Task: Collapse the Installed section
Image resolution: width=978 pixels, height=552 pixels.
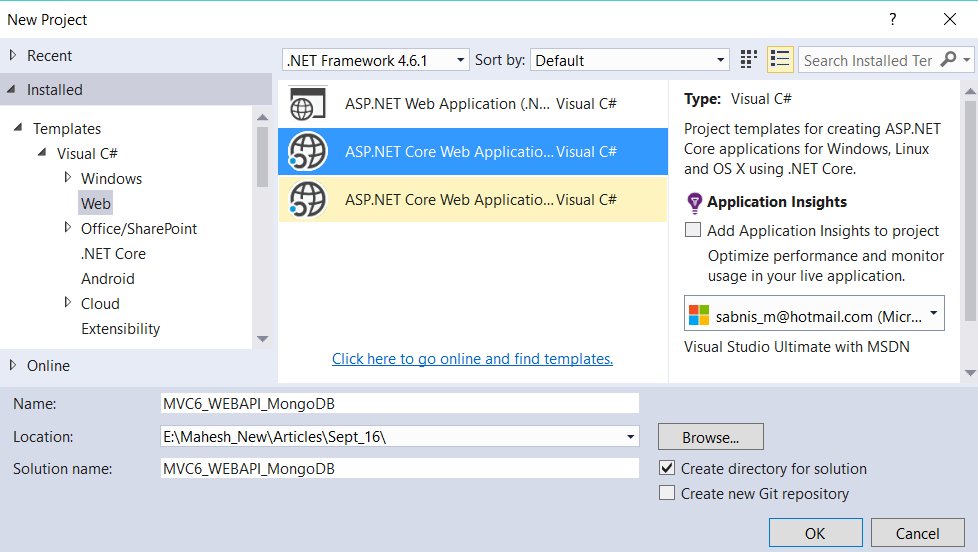Action: coord(11,89)
